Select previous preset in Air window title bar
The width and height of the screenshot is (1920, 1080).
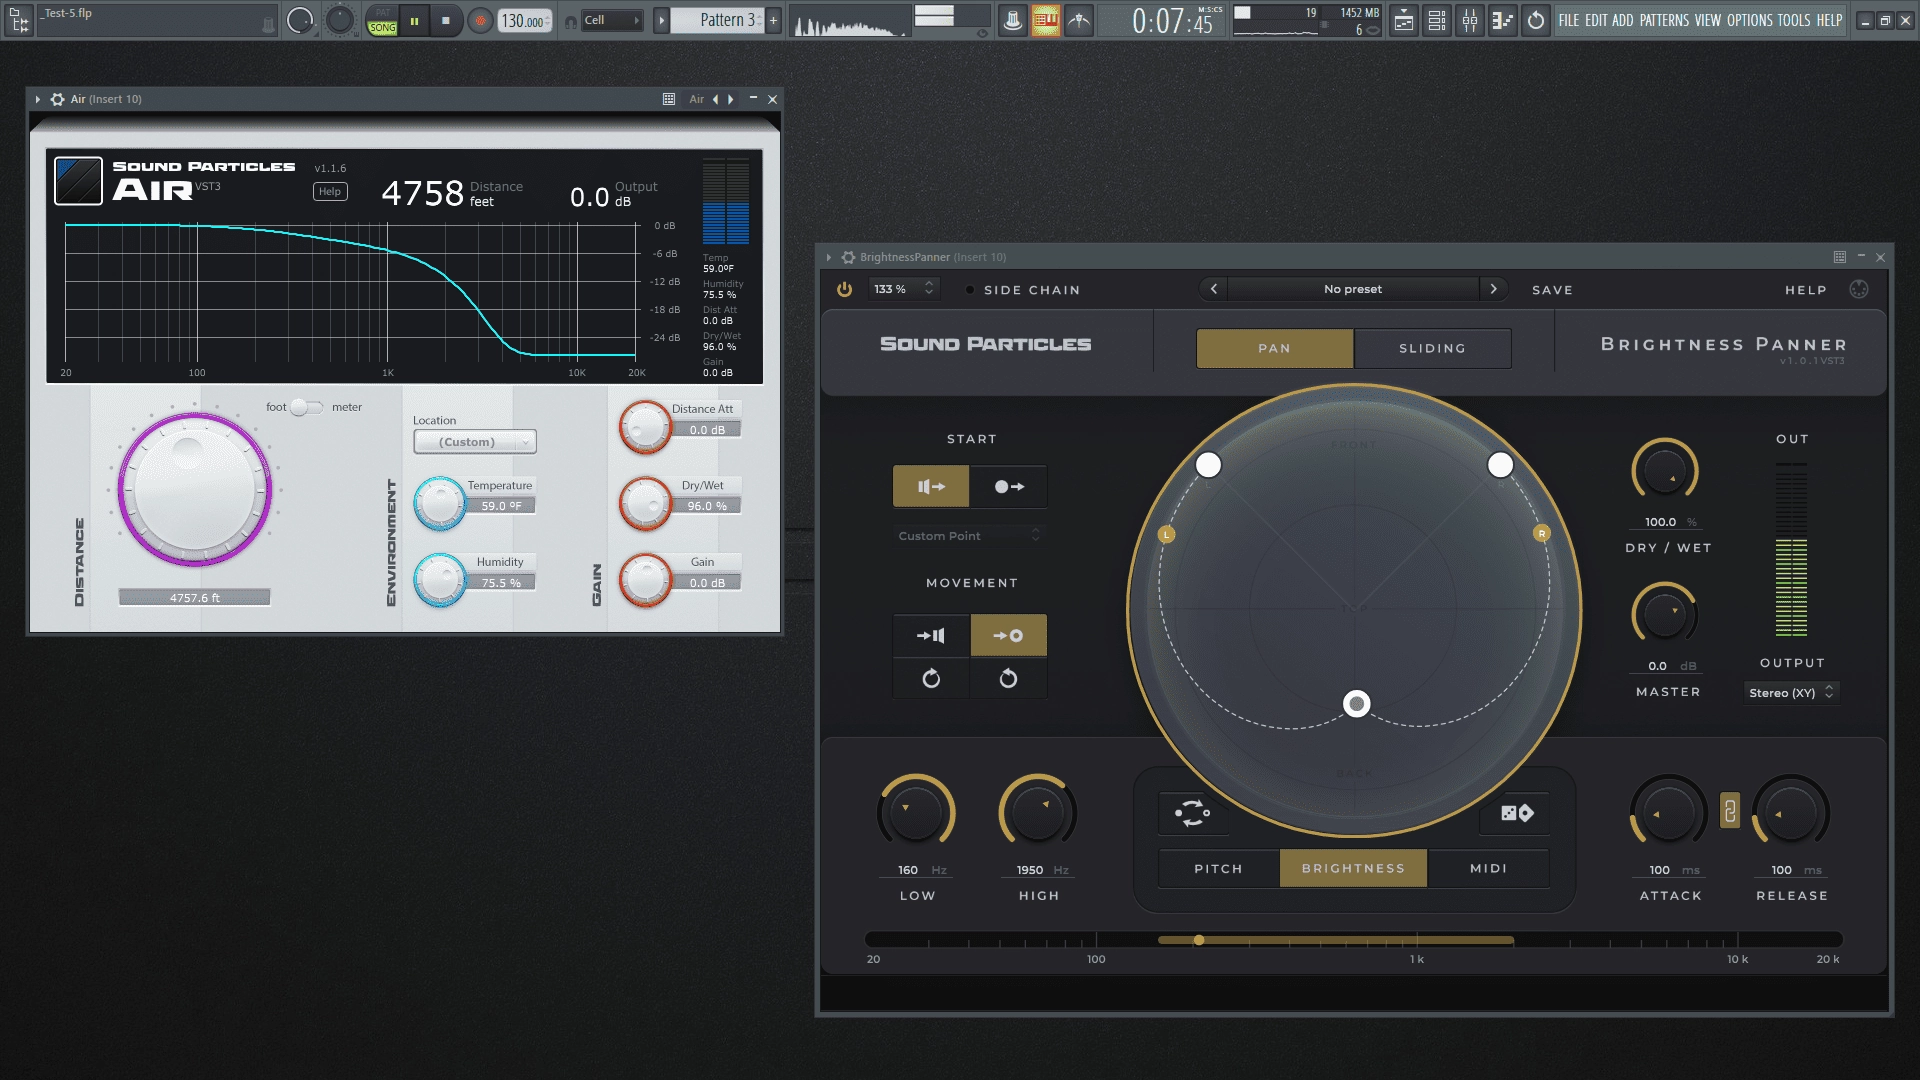(715, 99)
